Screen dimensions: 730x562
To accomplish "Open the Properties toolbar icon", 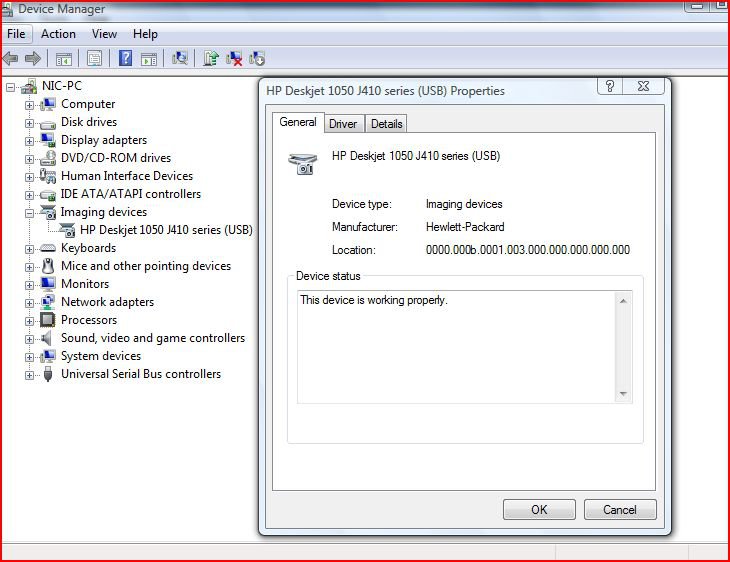I will point(95,59).
